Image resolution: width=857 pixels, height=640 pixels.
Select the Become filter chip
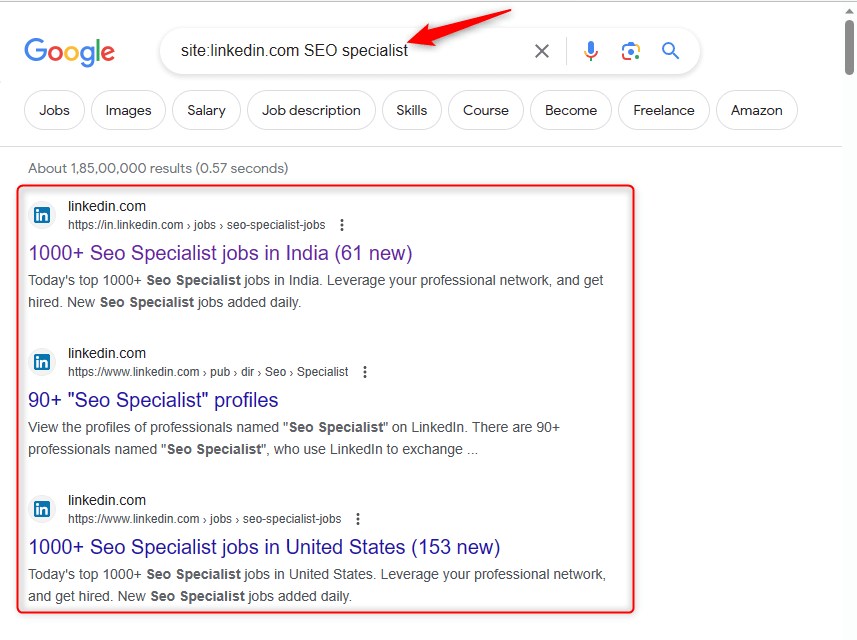(x=571, y=110)
